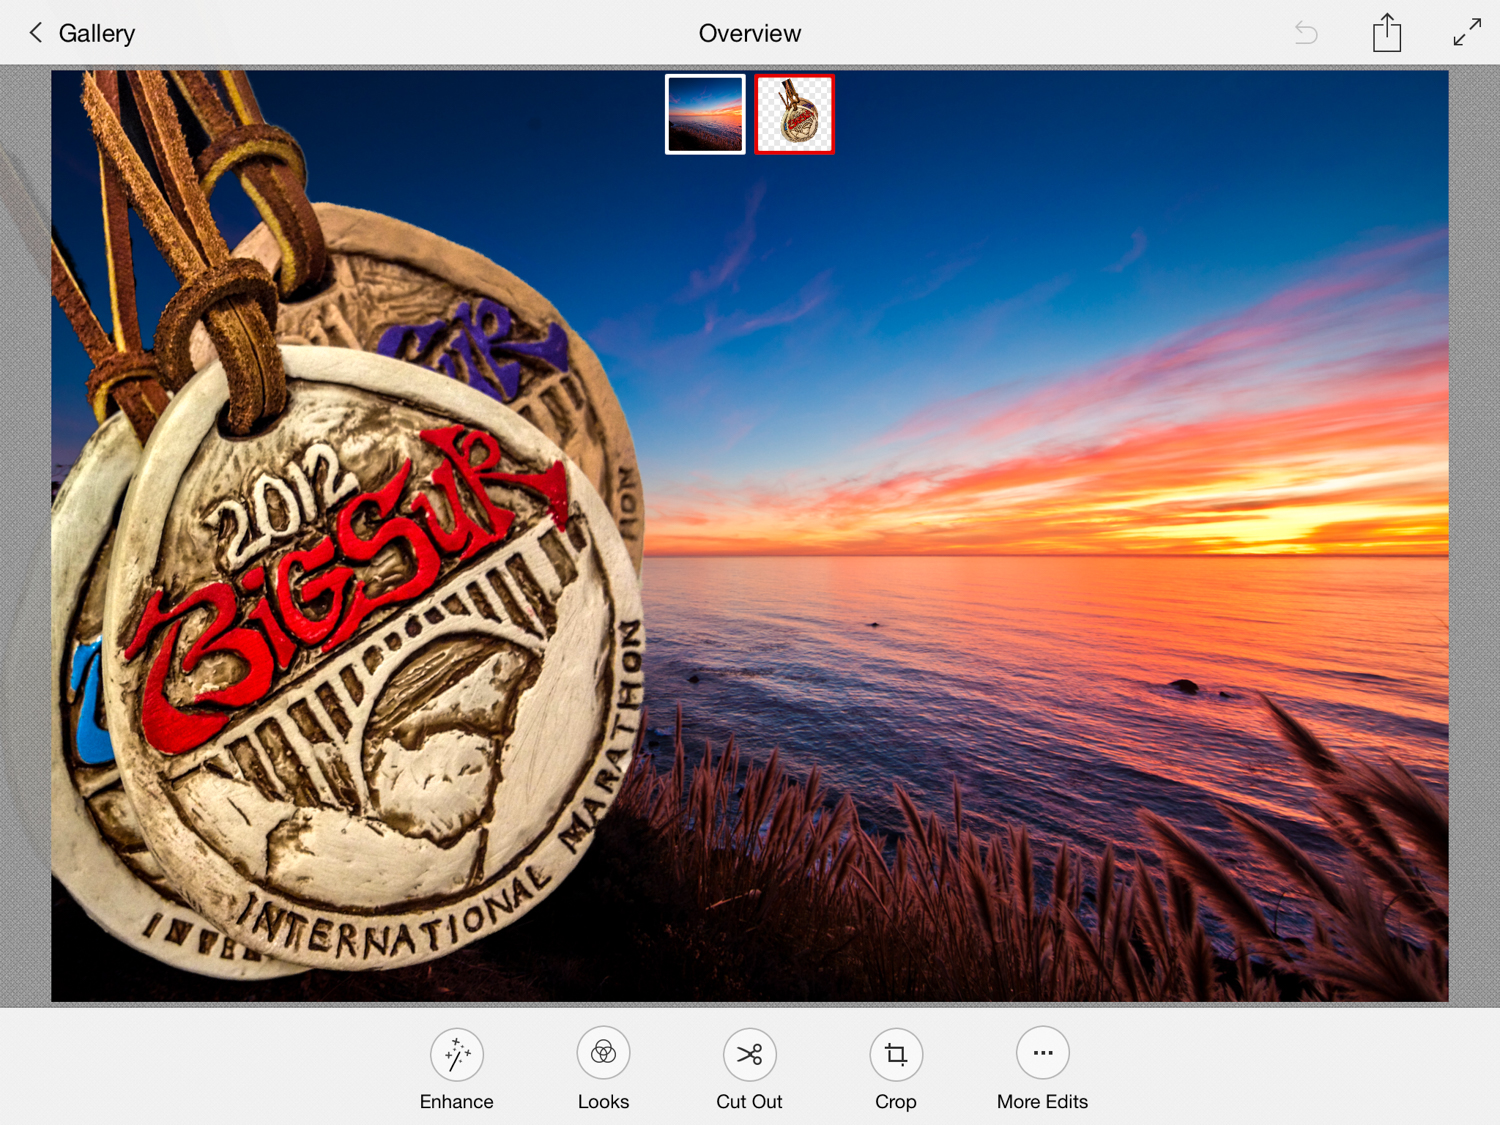
Task: Select the medal cutout layer thumbnail
Action: coord(794,115)
